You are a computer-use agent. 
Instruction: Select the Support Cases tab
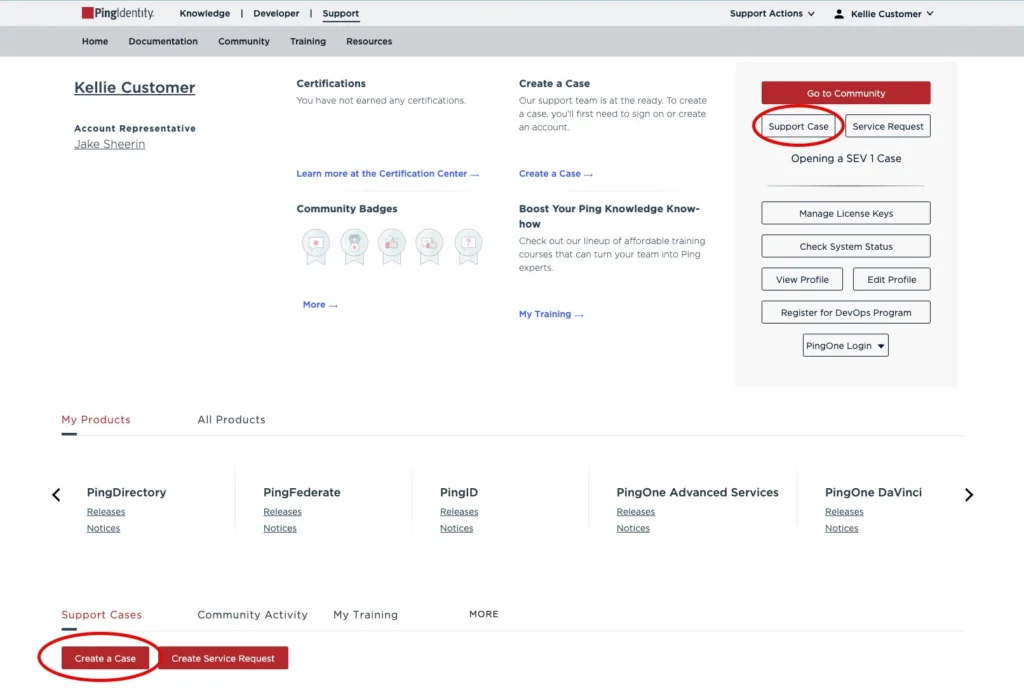pyautogui.click(x=101, y=615)
